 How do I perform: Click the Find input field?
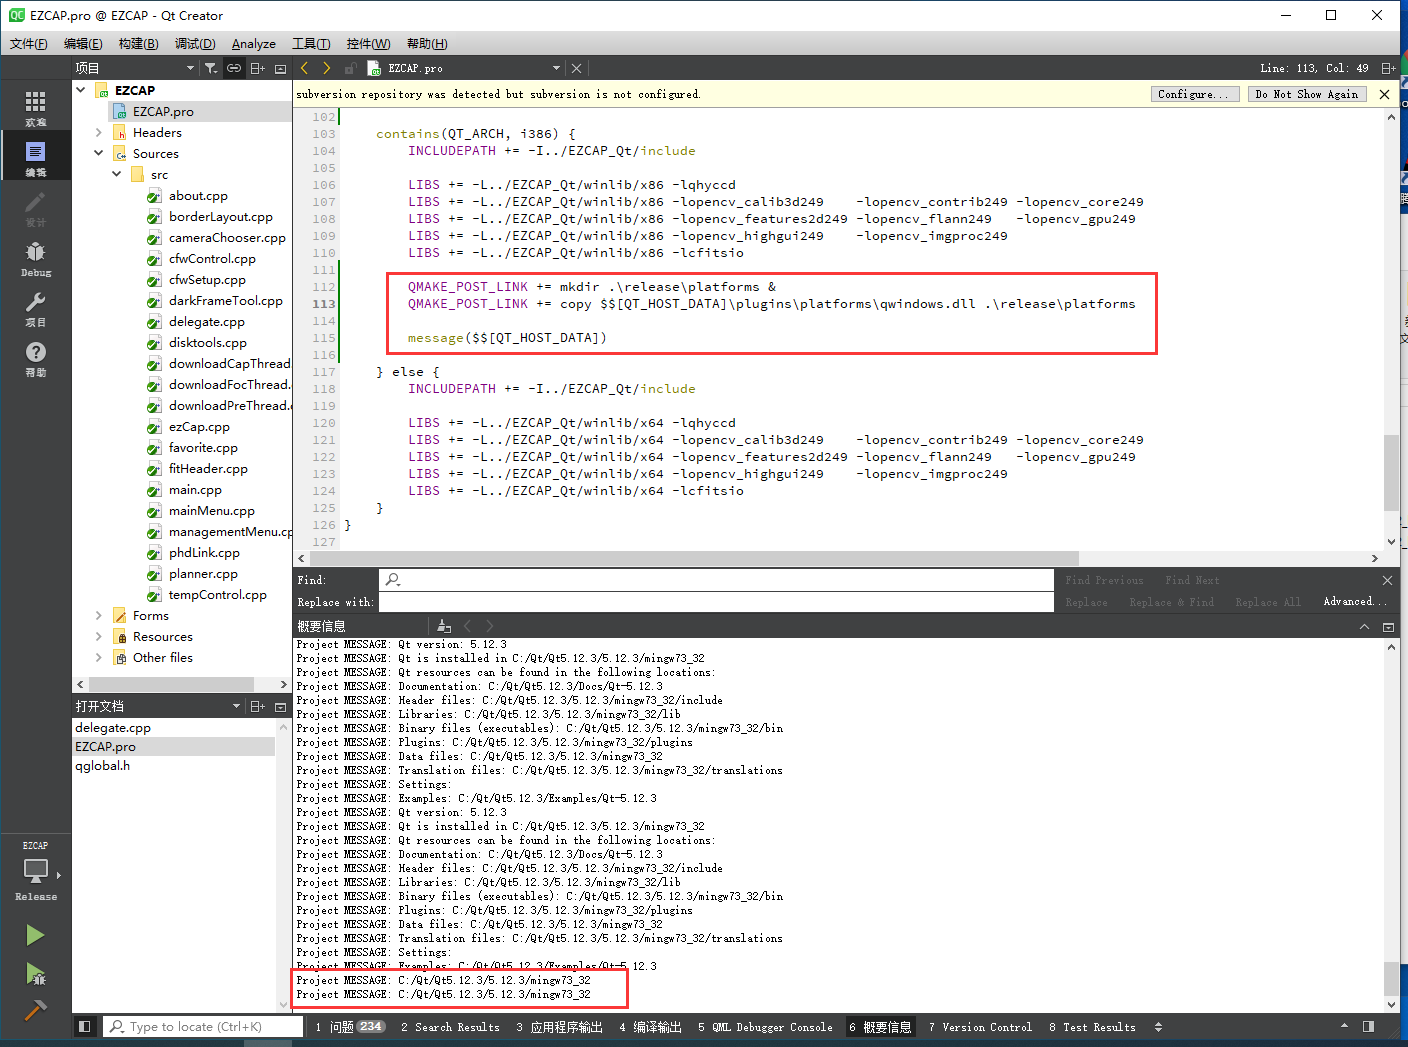click(716, 580)
